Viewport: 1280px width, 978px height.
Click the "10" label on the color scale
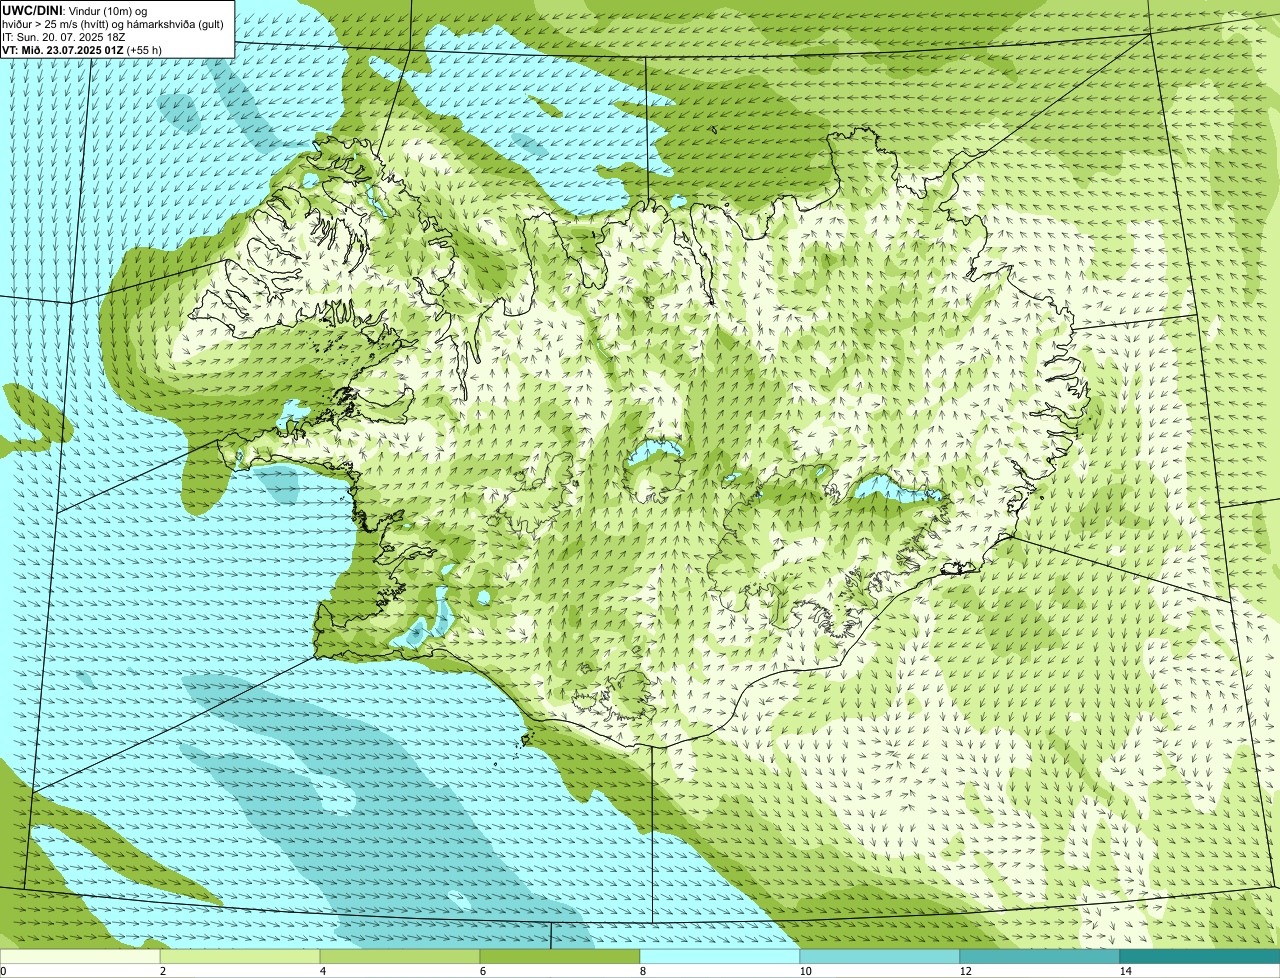pos(805,971)
